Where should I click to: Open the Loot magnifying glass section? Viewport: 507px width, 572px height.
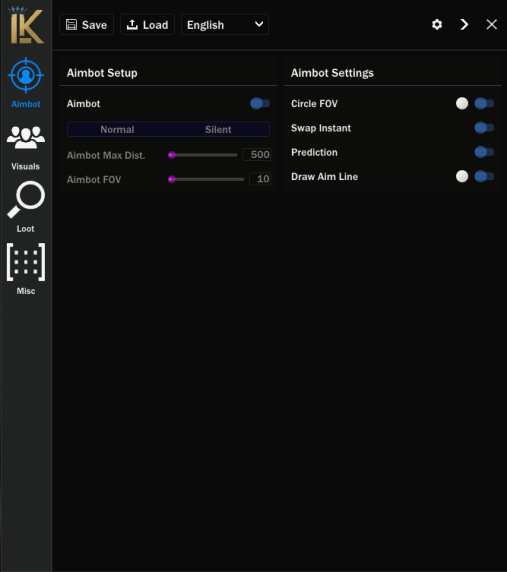point(26,207)
